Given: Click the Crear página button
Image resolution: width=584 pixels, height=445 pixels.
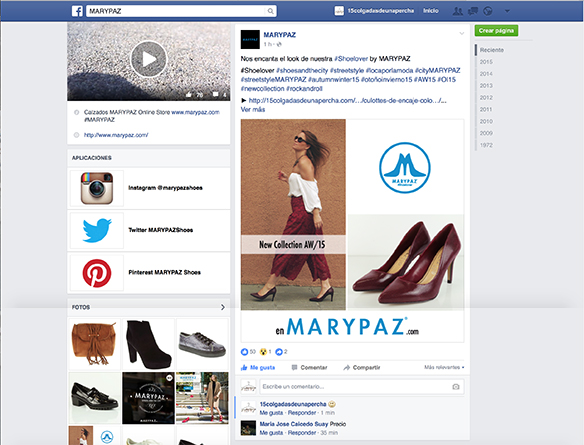Looking at the screenshot, I should tap(496, 31).
